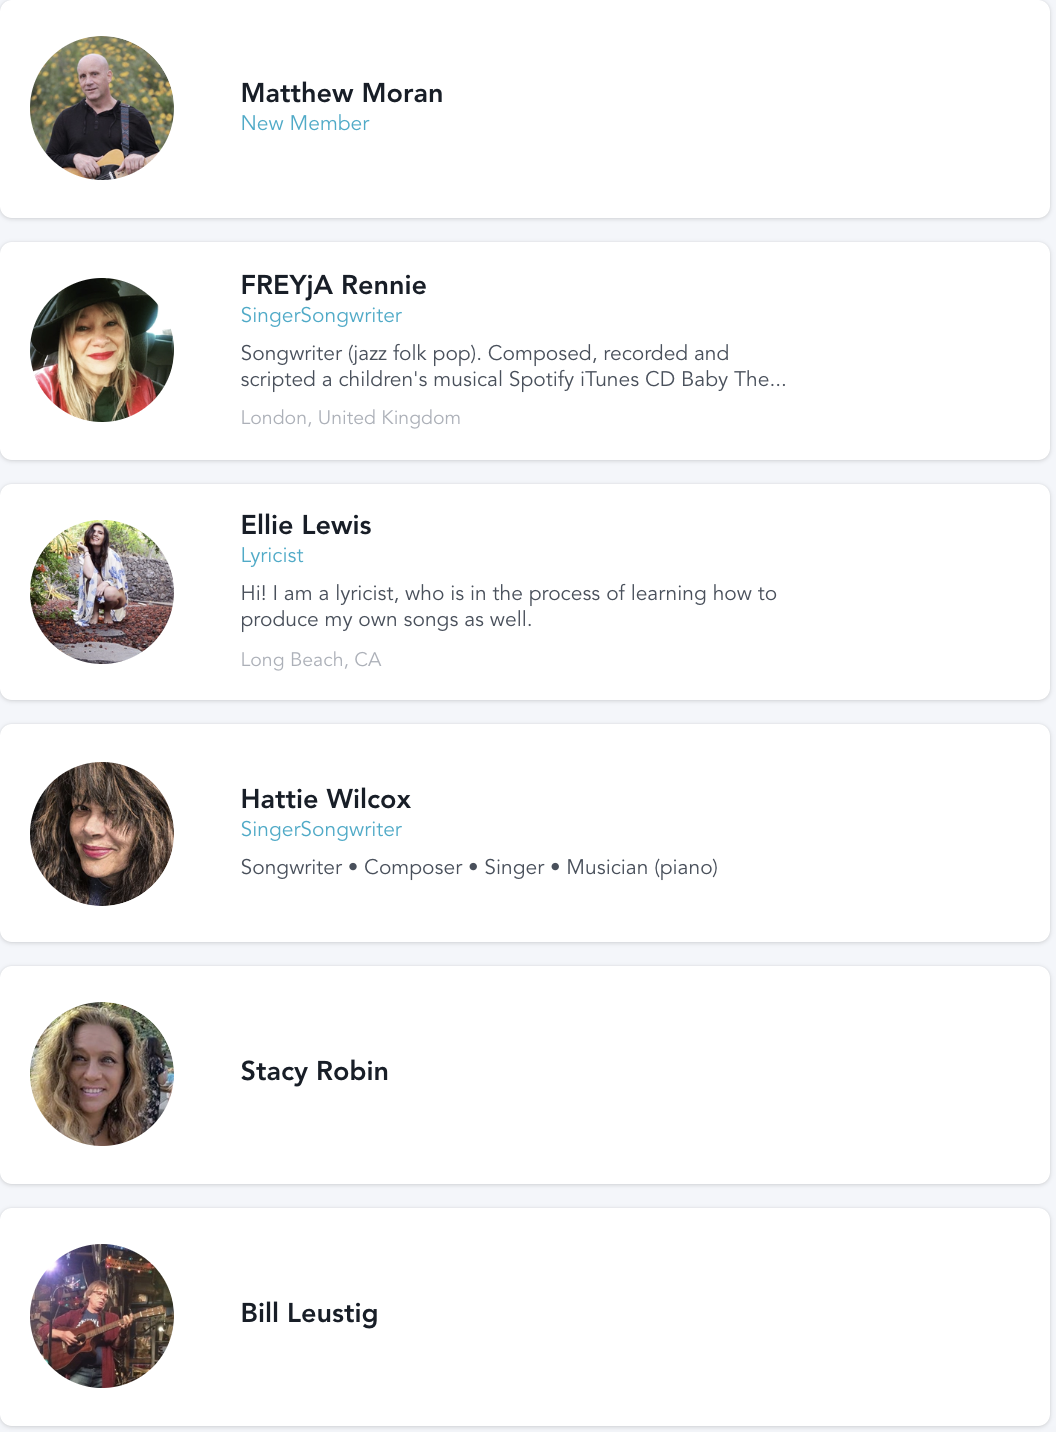
Task: Open FREYjA Rennie's avatar picture
Action: click(102, 350)
